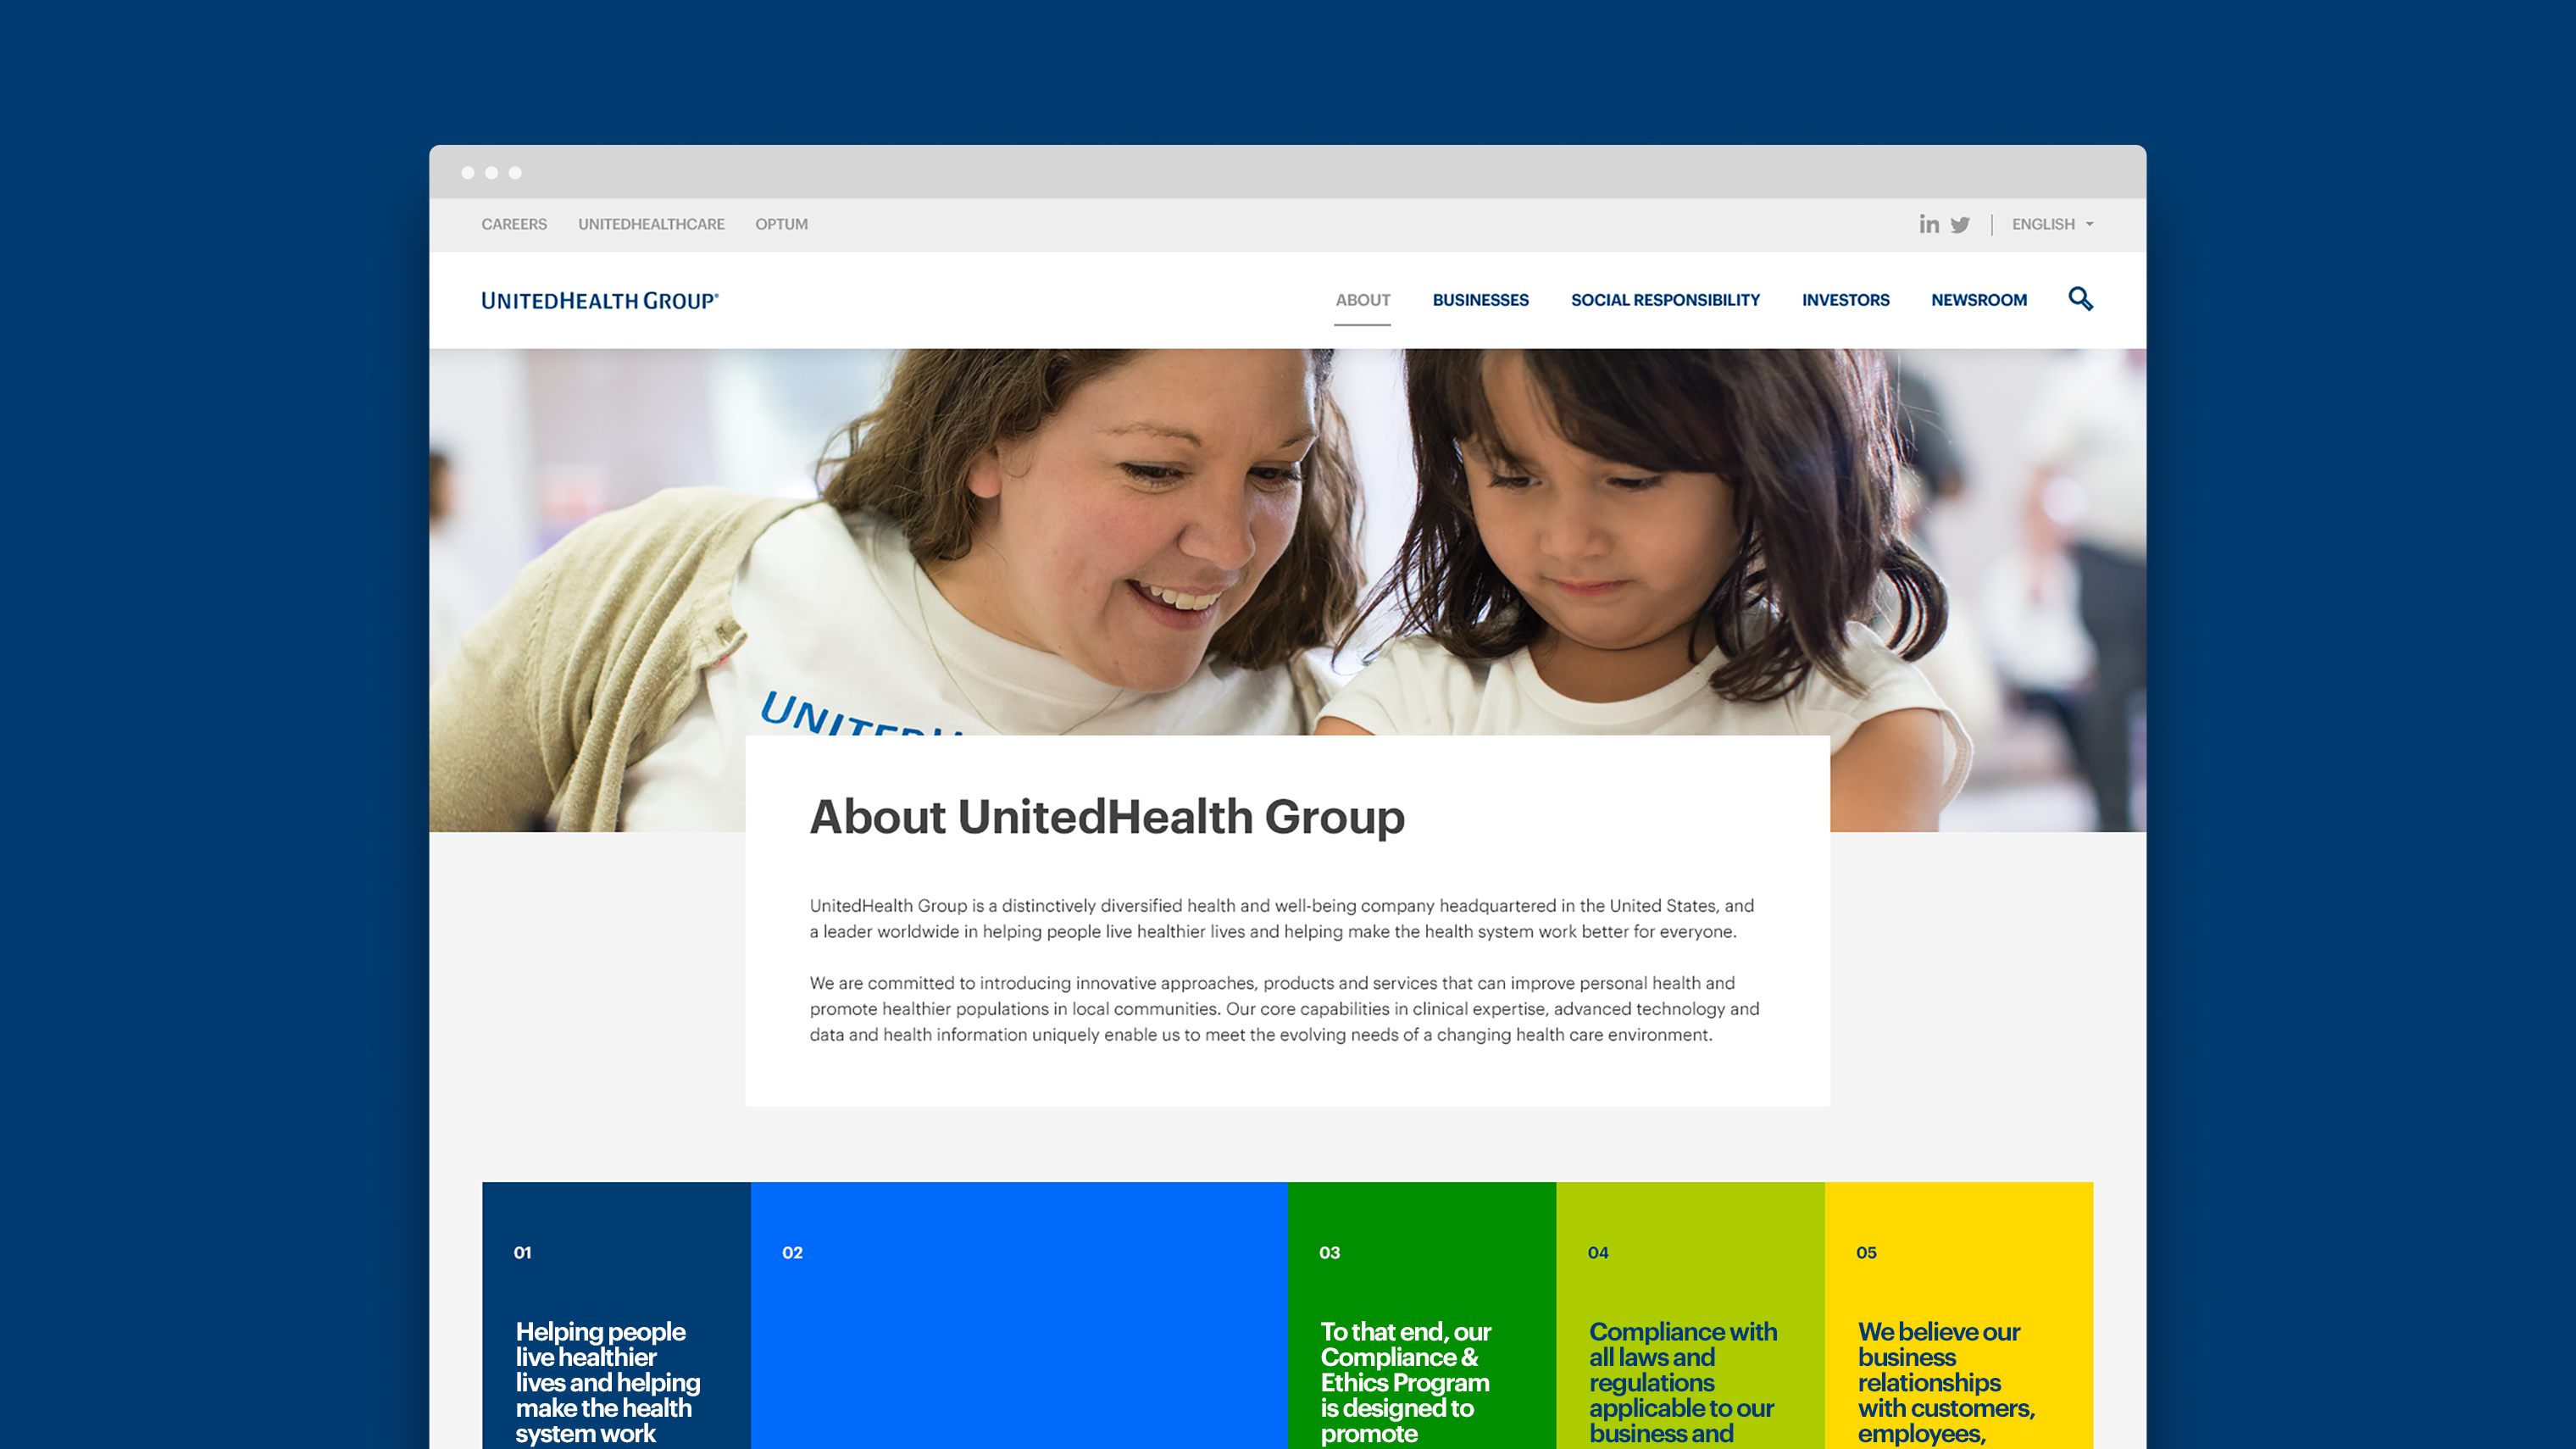
Task: Click the Optum link
Action: [x=781, y=224]
